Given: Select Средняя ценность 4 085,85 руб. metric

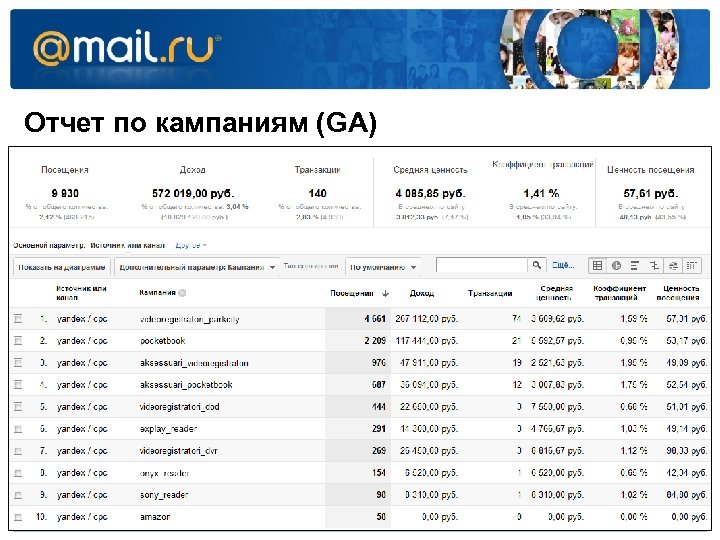Looking at the screenshot, I should 430,192.
